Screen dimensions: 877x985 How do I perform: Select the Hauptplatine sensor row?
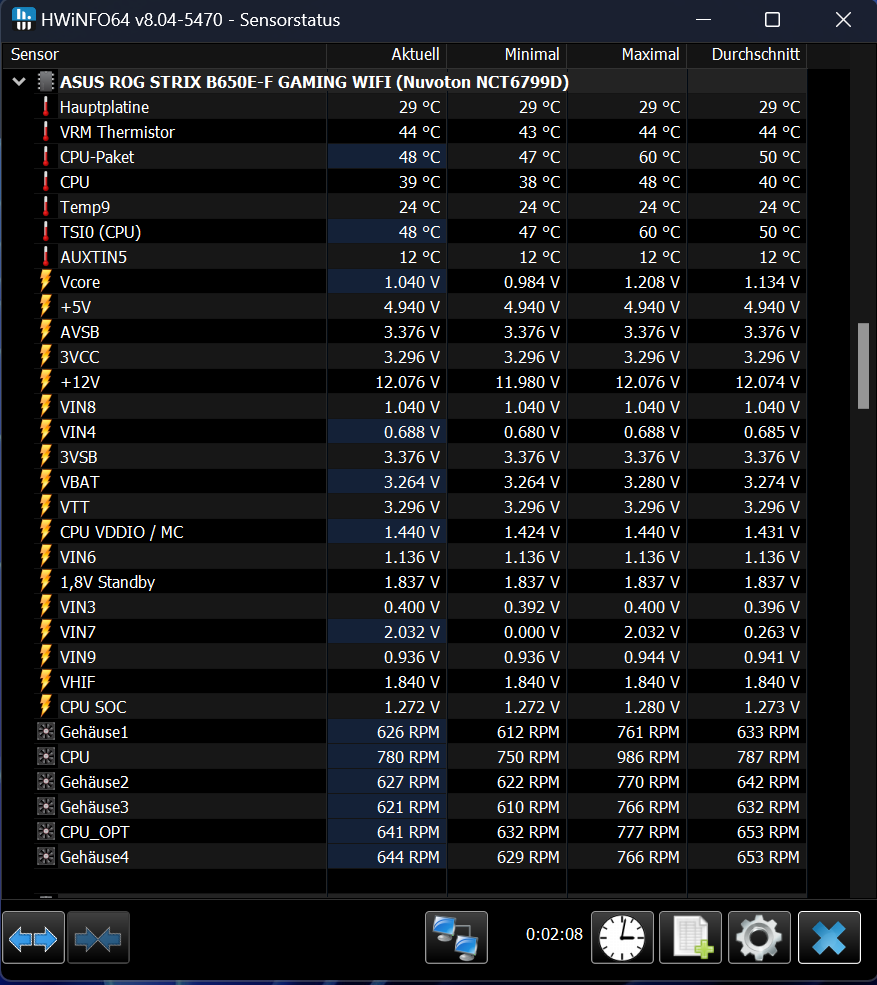click(420, 107)
